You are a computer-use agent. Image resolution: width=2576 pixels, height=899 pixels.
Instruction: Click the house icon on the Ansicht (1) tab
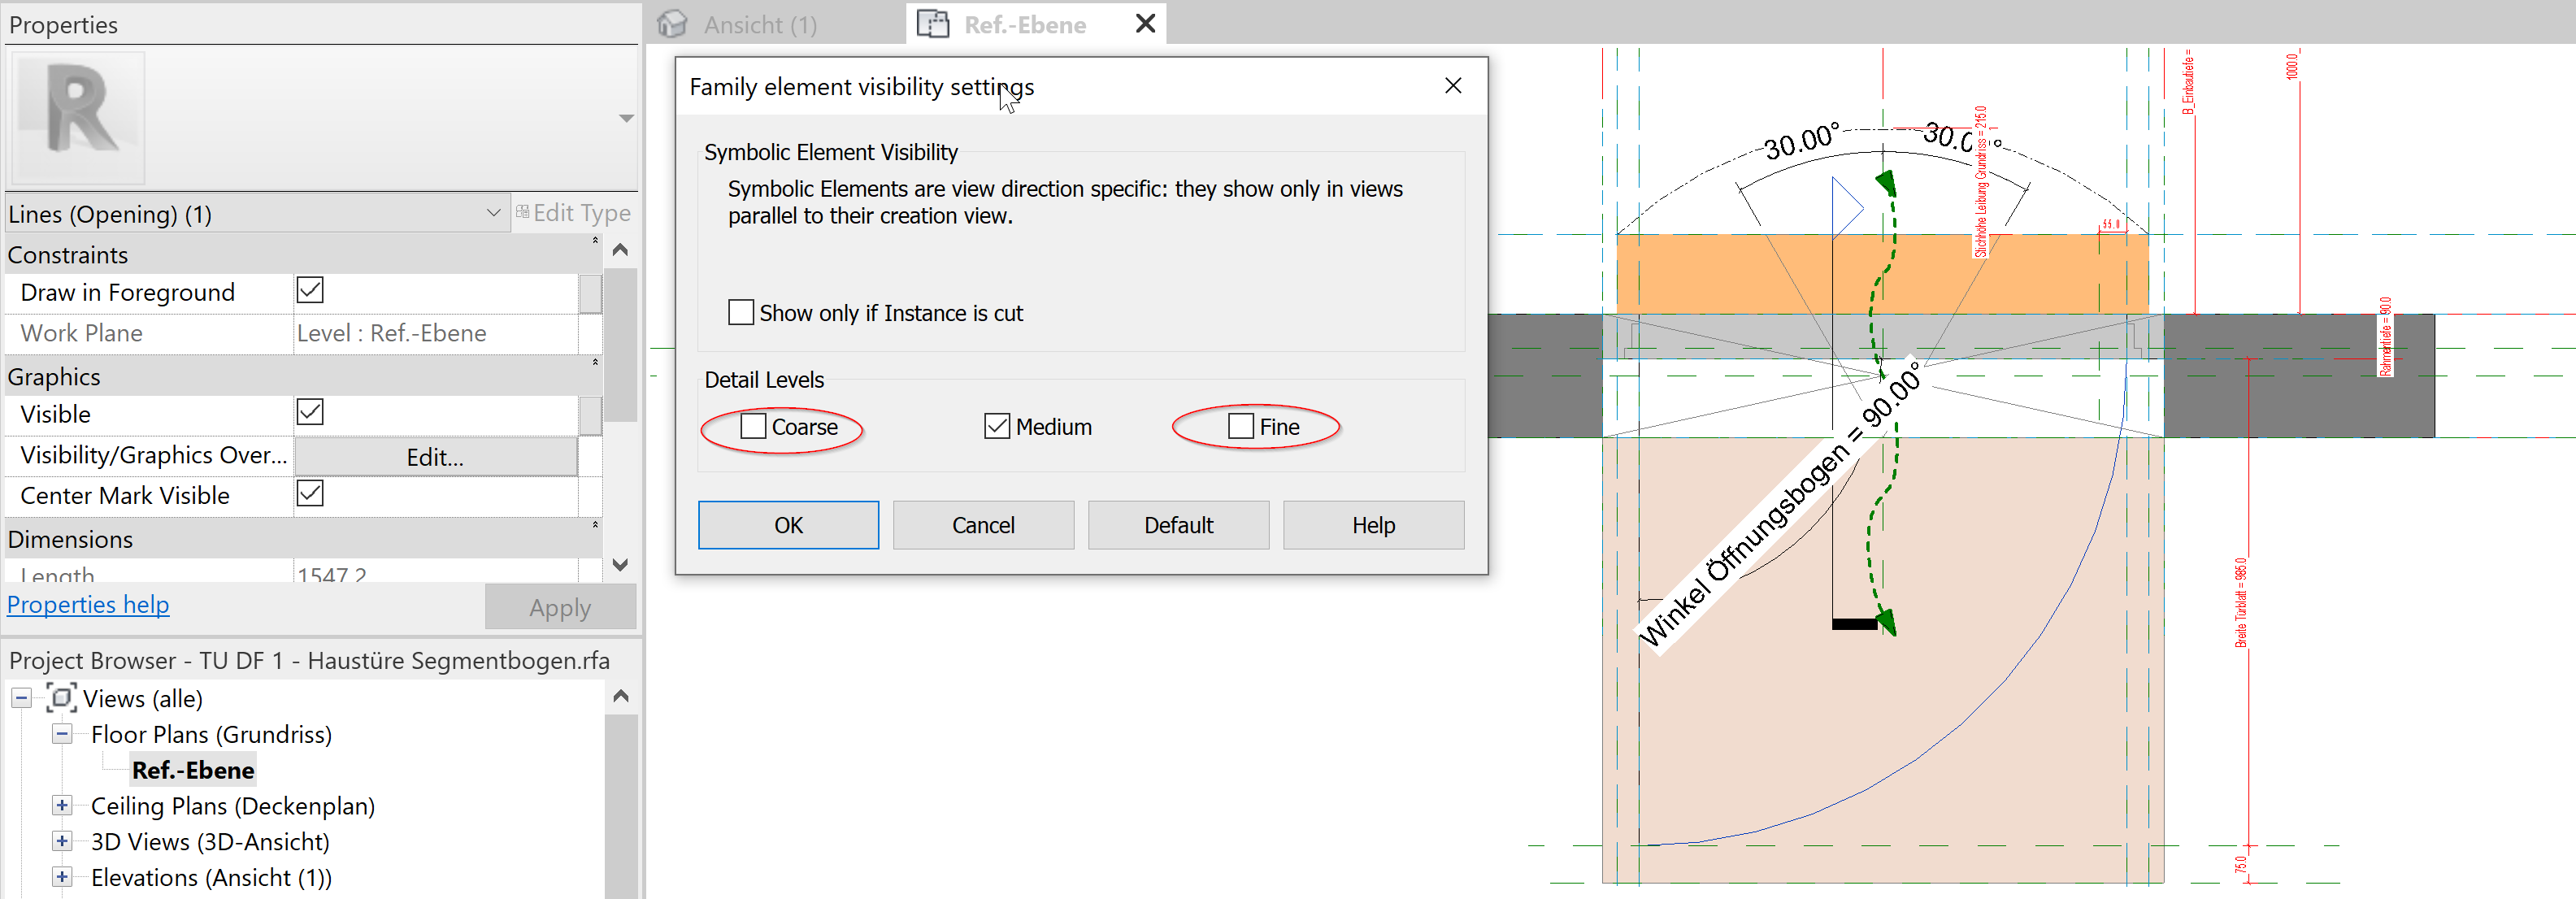pos(673,23)
